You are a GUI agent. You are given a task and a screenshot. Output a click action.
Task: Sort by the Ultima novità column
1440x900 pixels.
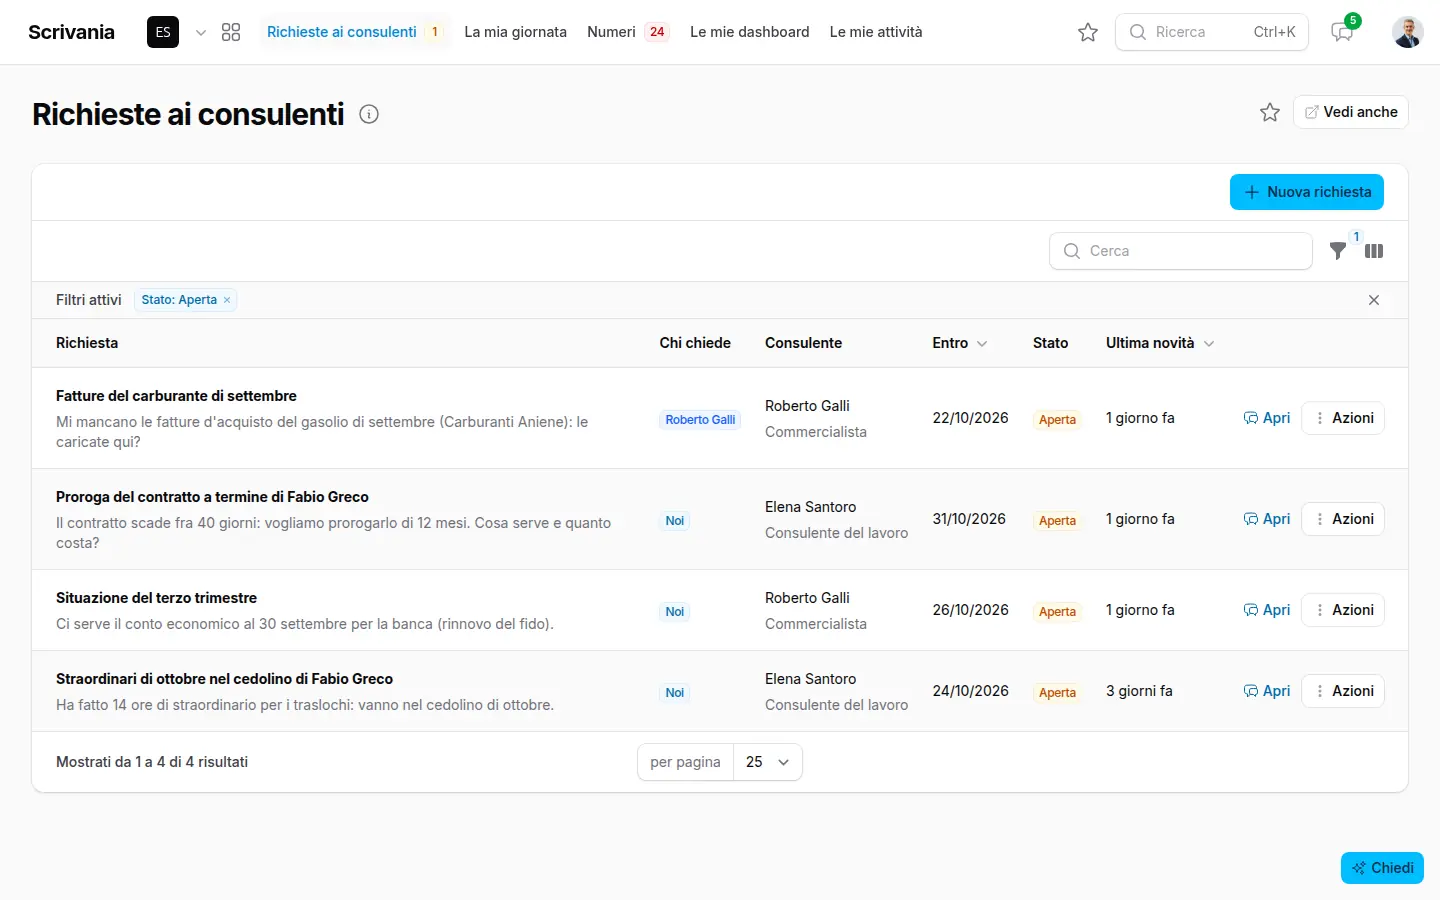1160,343
